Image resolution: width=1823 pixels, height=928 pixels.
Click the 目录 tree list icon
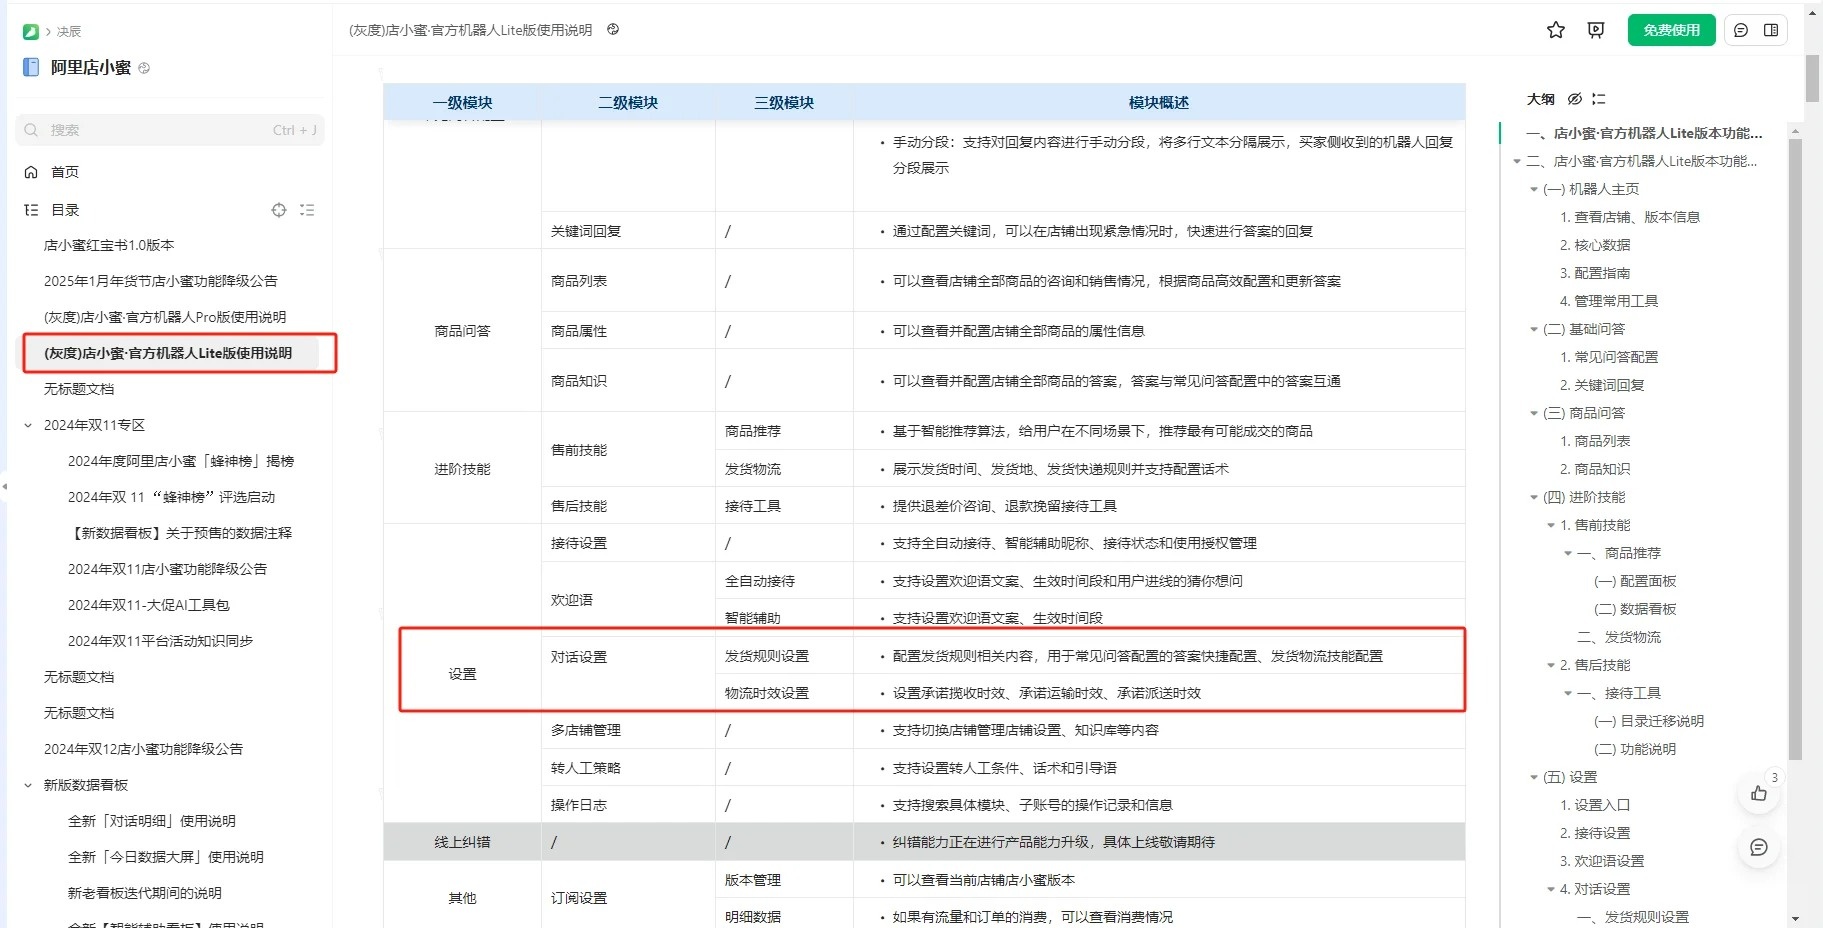31,210
